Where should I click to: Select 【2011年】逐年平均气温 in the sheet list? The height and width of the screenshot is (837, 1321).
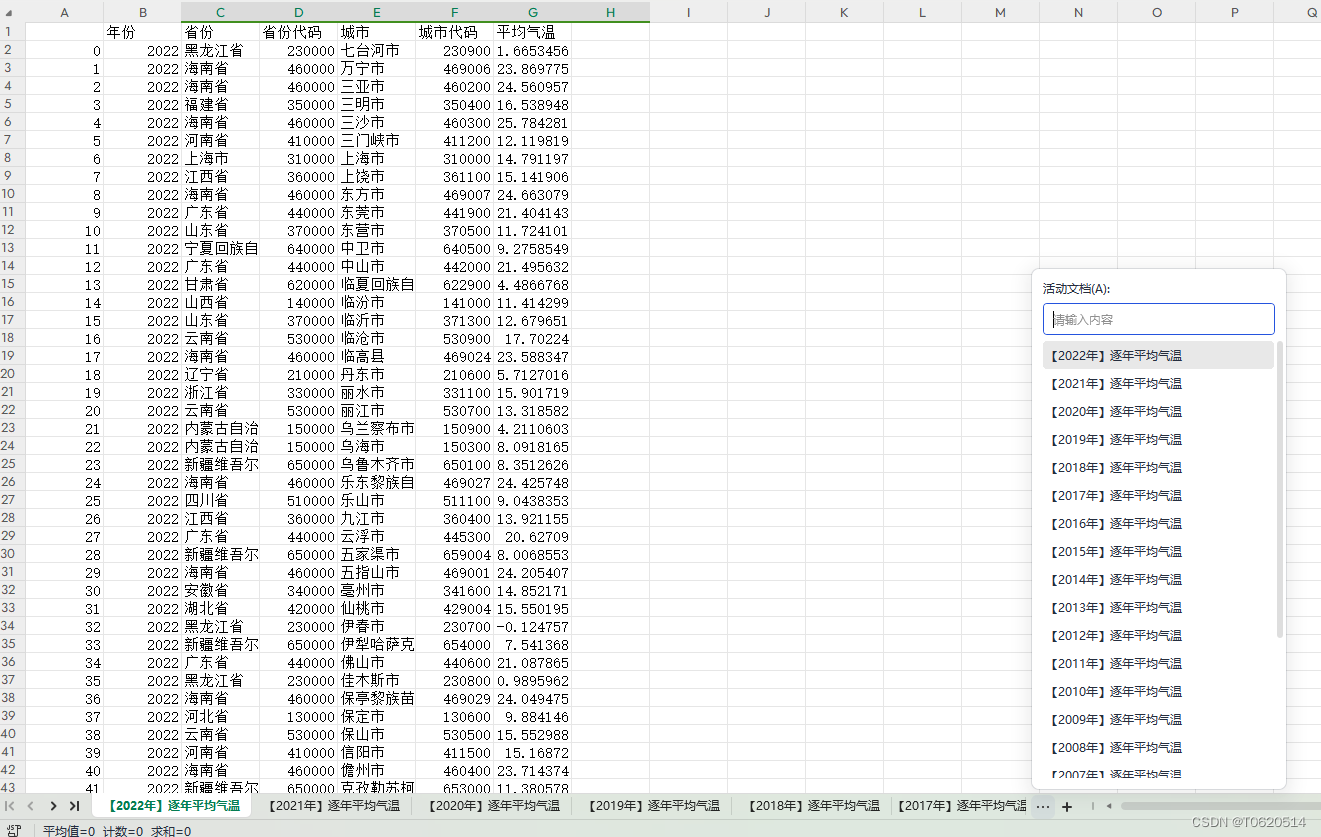click(x=1159, y=663)
